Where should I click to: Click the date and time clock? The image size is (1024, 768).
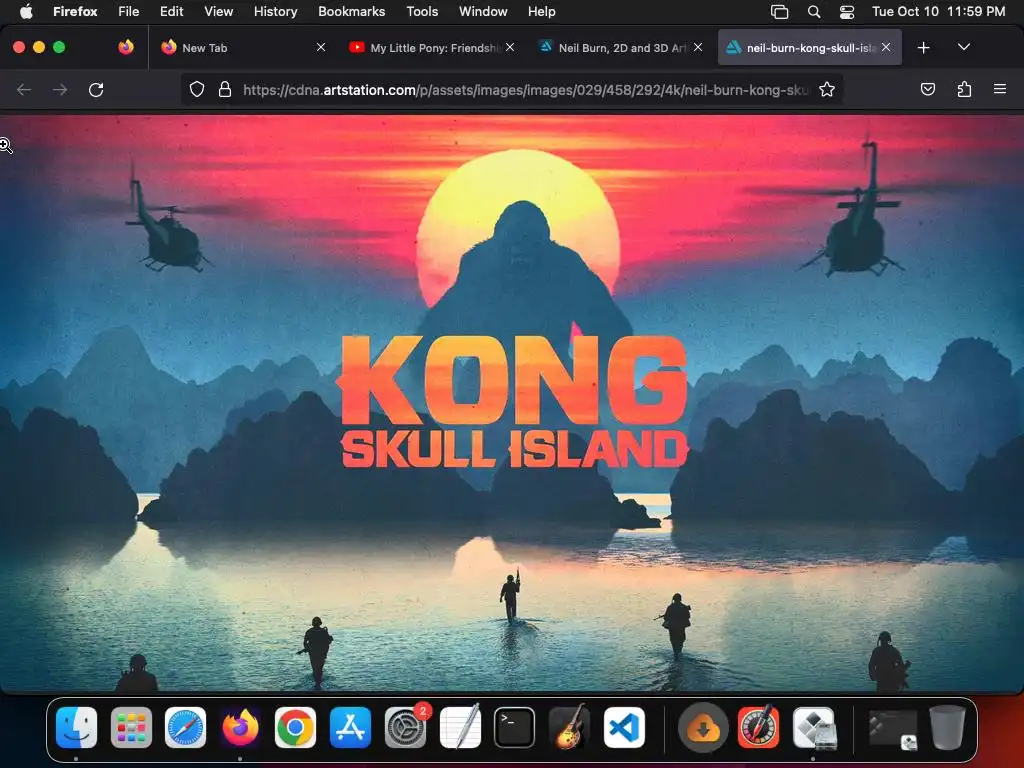938,11
